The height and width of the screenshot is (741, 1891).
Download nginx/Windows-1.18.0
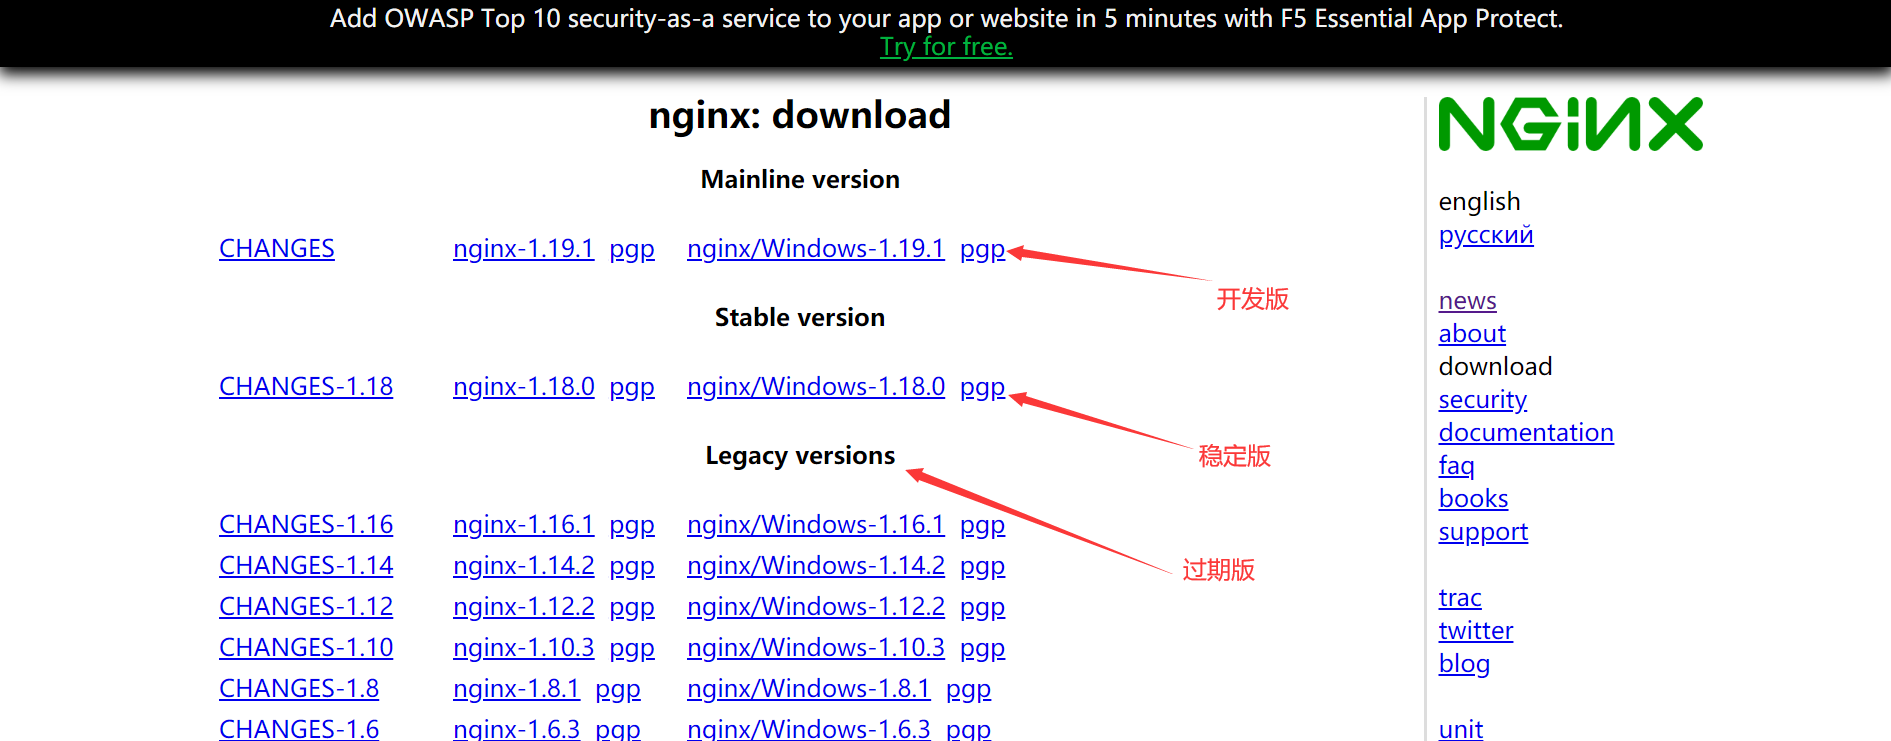click(816, 386)
